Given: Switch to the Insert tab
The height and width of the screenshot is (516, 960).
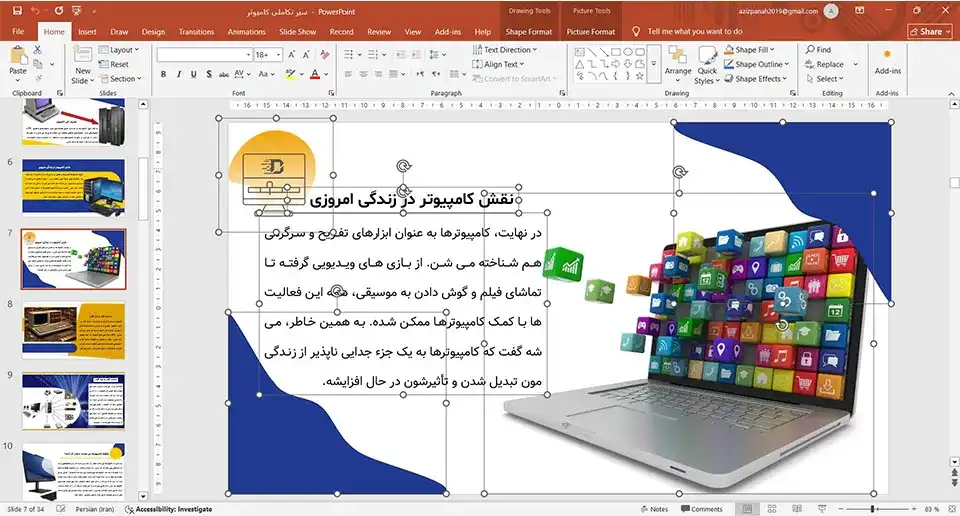Looking at the screenshot, I should [x=87, y=31].
